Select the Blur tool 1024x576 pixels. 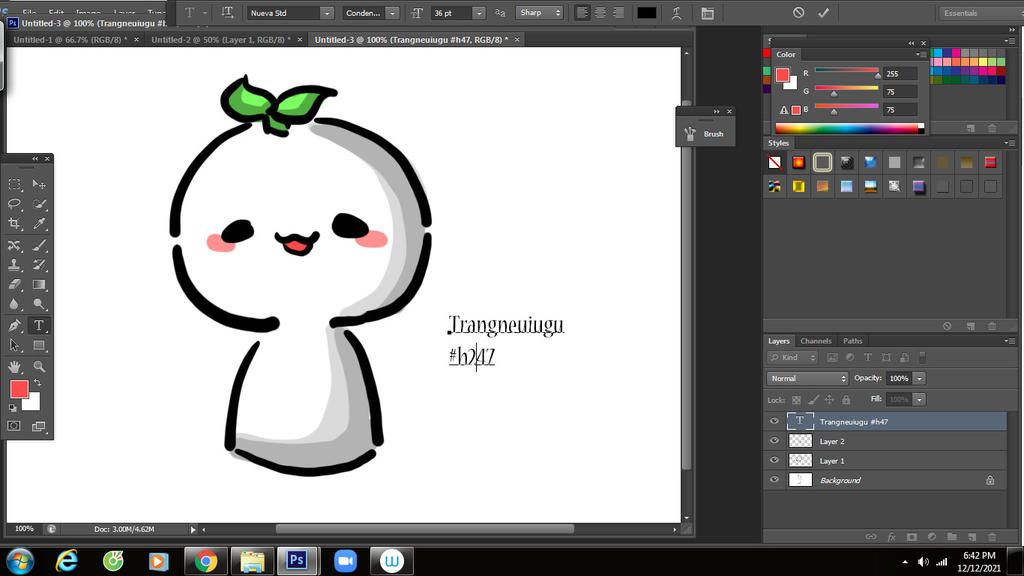pos(14,304)
